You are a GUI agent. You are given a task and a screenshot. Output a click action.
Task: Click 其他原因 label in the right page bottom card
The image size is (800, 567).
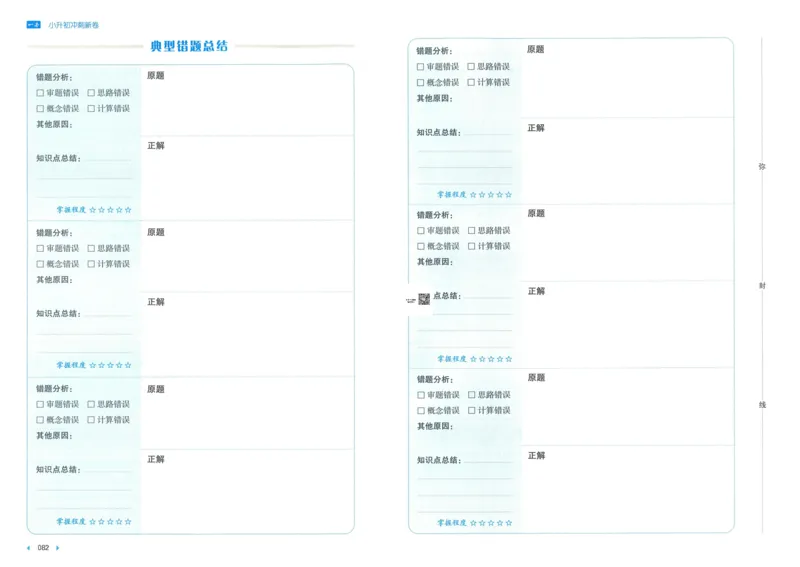point(435,426)
